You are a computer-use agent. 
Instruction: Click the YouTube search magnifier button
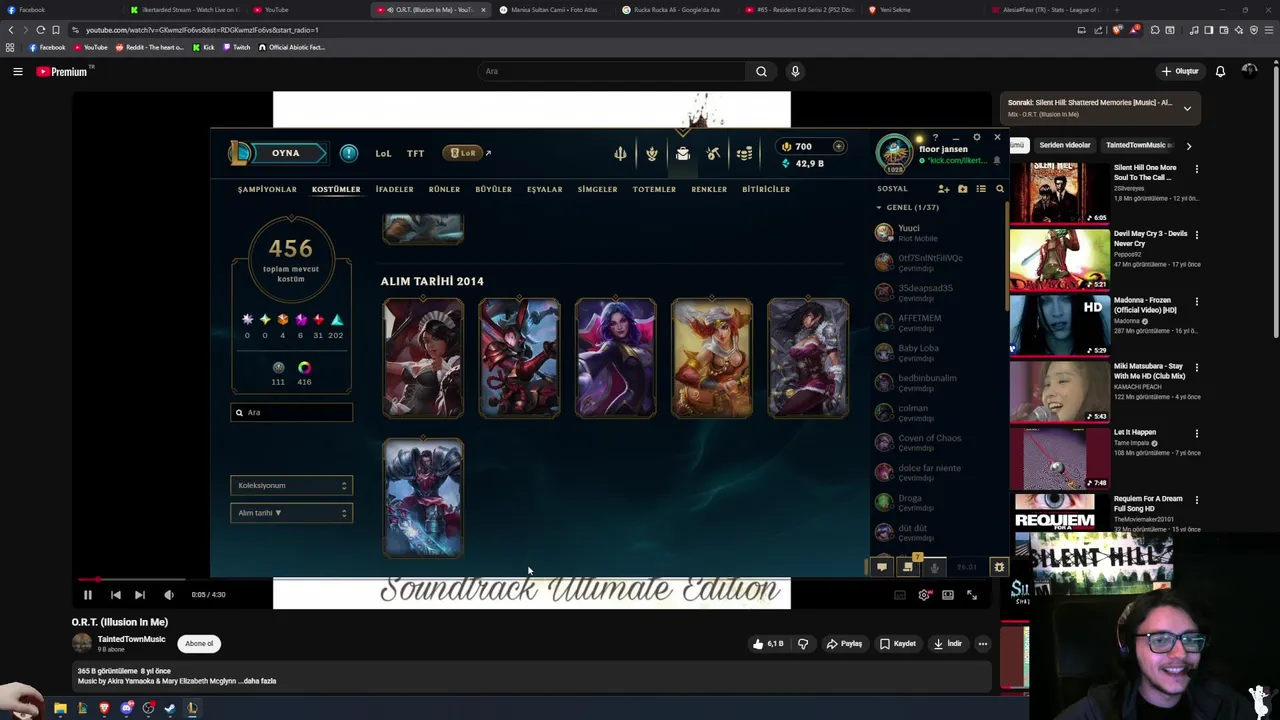pyautogui.click(x=761, y=71)
